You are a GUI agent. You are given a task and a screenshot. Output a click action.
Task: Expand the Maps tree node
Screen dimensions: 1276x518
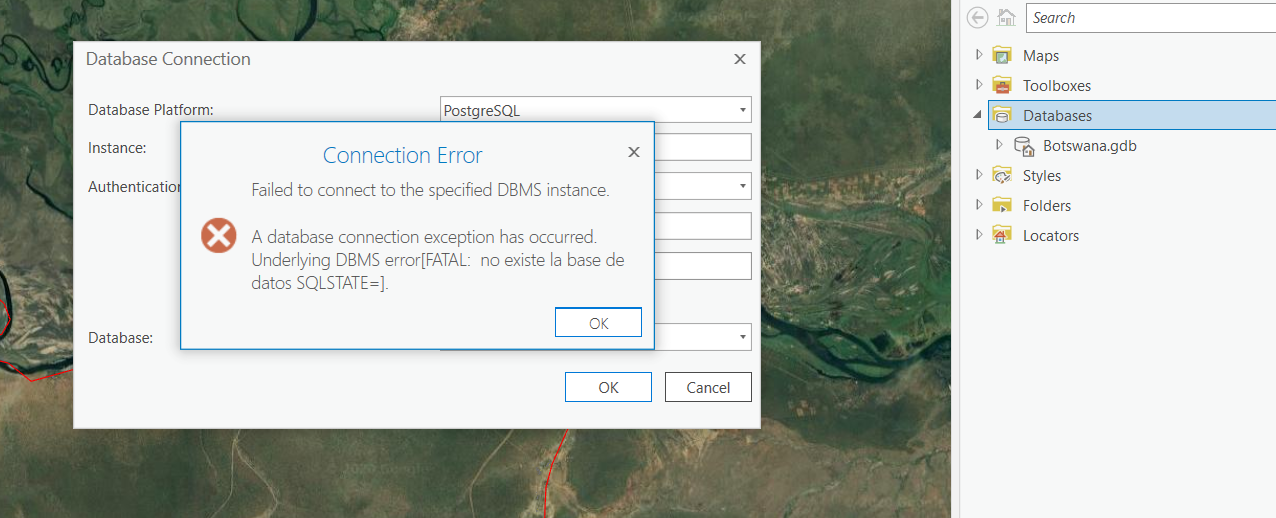pyautogui.click(x=979, y=55)
